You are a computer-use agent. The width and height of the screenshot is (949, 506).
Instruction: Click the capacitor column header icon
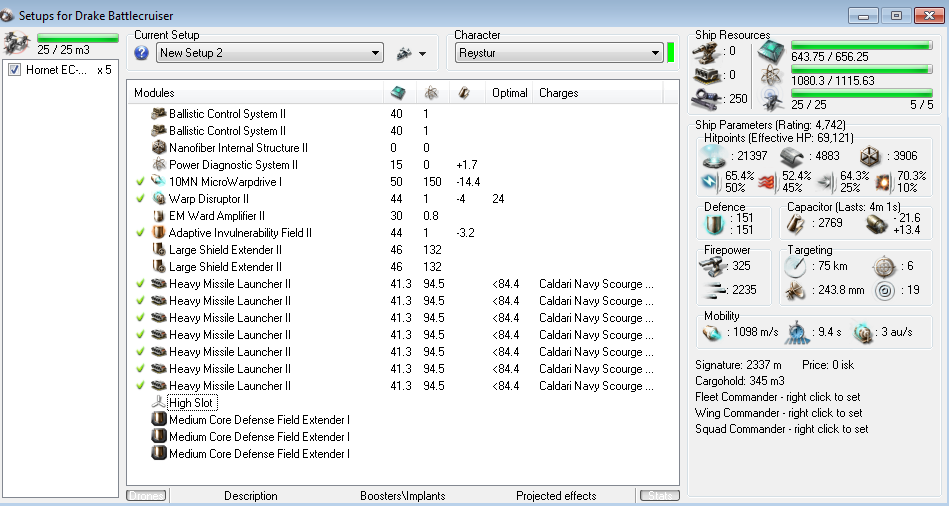point(464,93)
